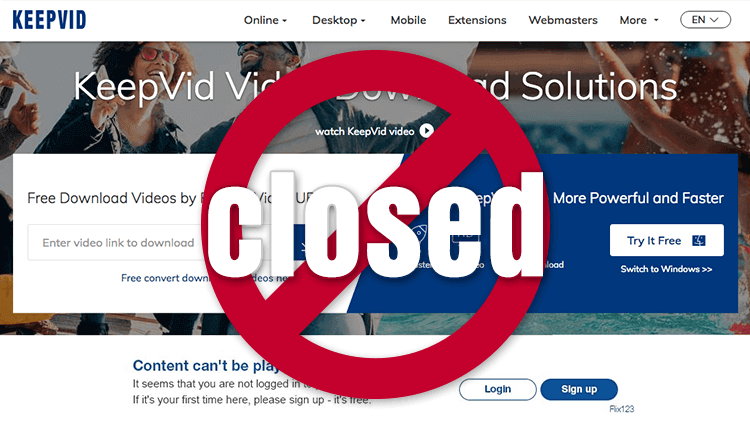Viewport: 750px width, 425px height.
Task: Play the watch KeepVid video circle icon
Action: point(427,131)
